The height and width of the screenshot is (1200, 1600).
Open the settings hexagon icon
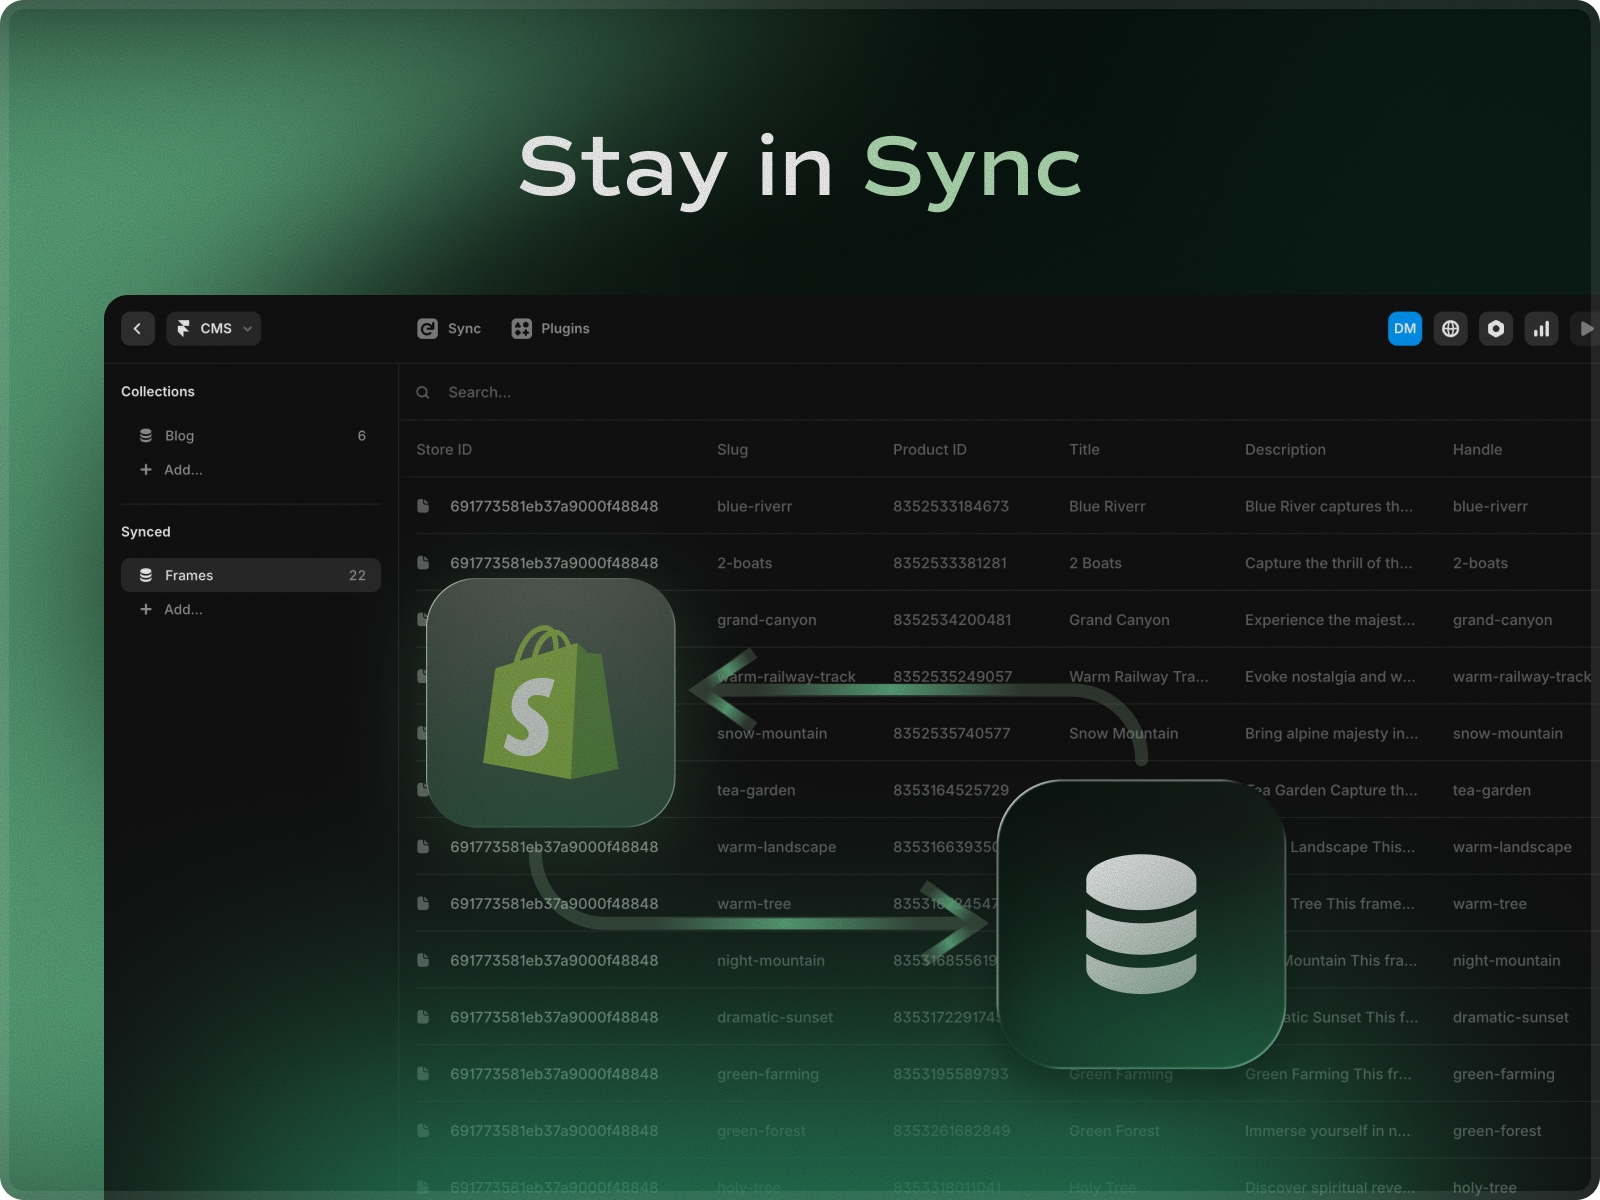point(1496,329)
